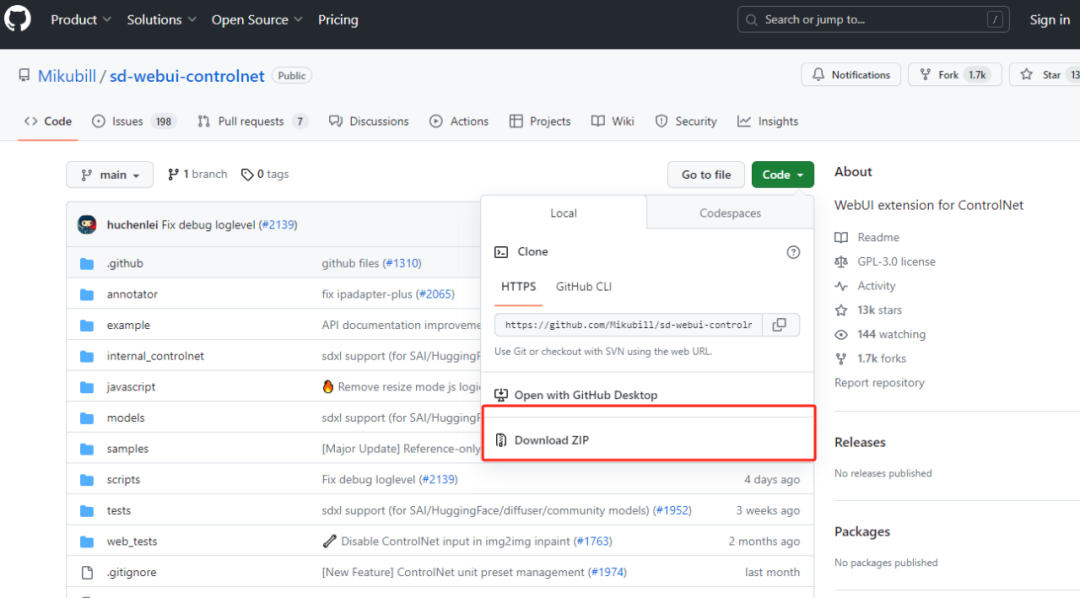1080x598 pixels.
Task: Open the Security tab
Action: pos(686,121)
